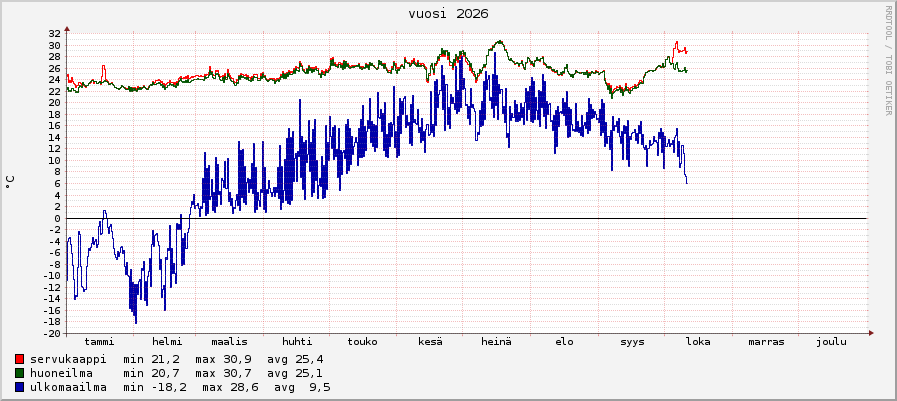Click huoneilma 'min 20,7' value
The image size is (897, 401).
(152, 374)
